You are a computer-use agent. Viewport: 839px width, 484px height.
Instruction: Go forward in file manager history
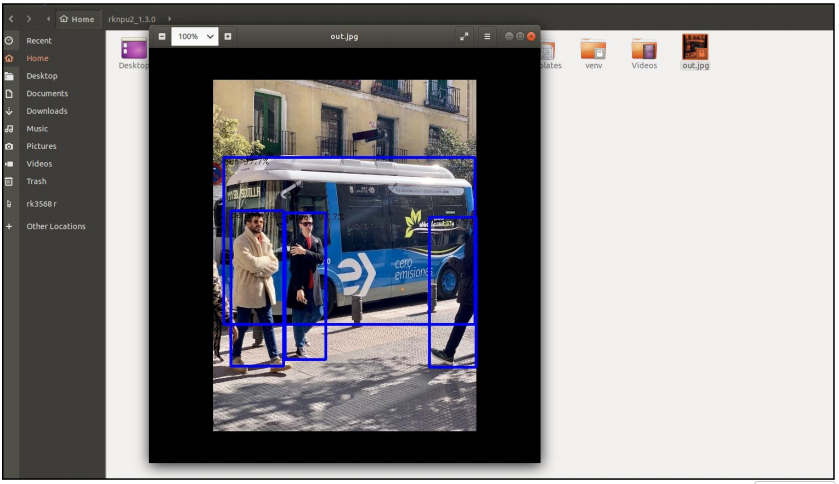point(28,19)
